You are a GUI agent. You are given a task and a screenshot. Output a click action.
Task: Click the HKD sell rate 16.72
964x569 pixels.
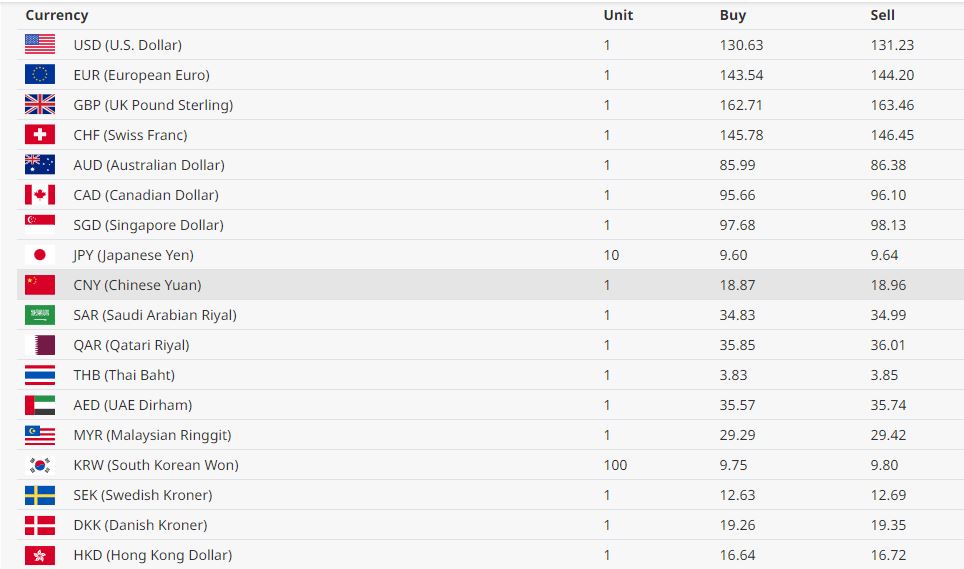[x=888, y=555]
